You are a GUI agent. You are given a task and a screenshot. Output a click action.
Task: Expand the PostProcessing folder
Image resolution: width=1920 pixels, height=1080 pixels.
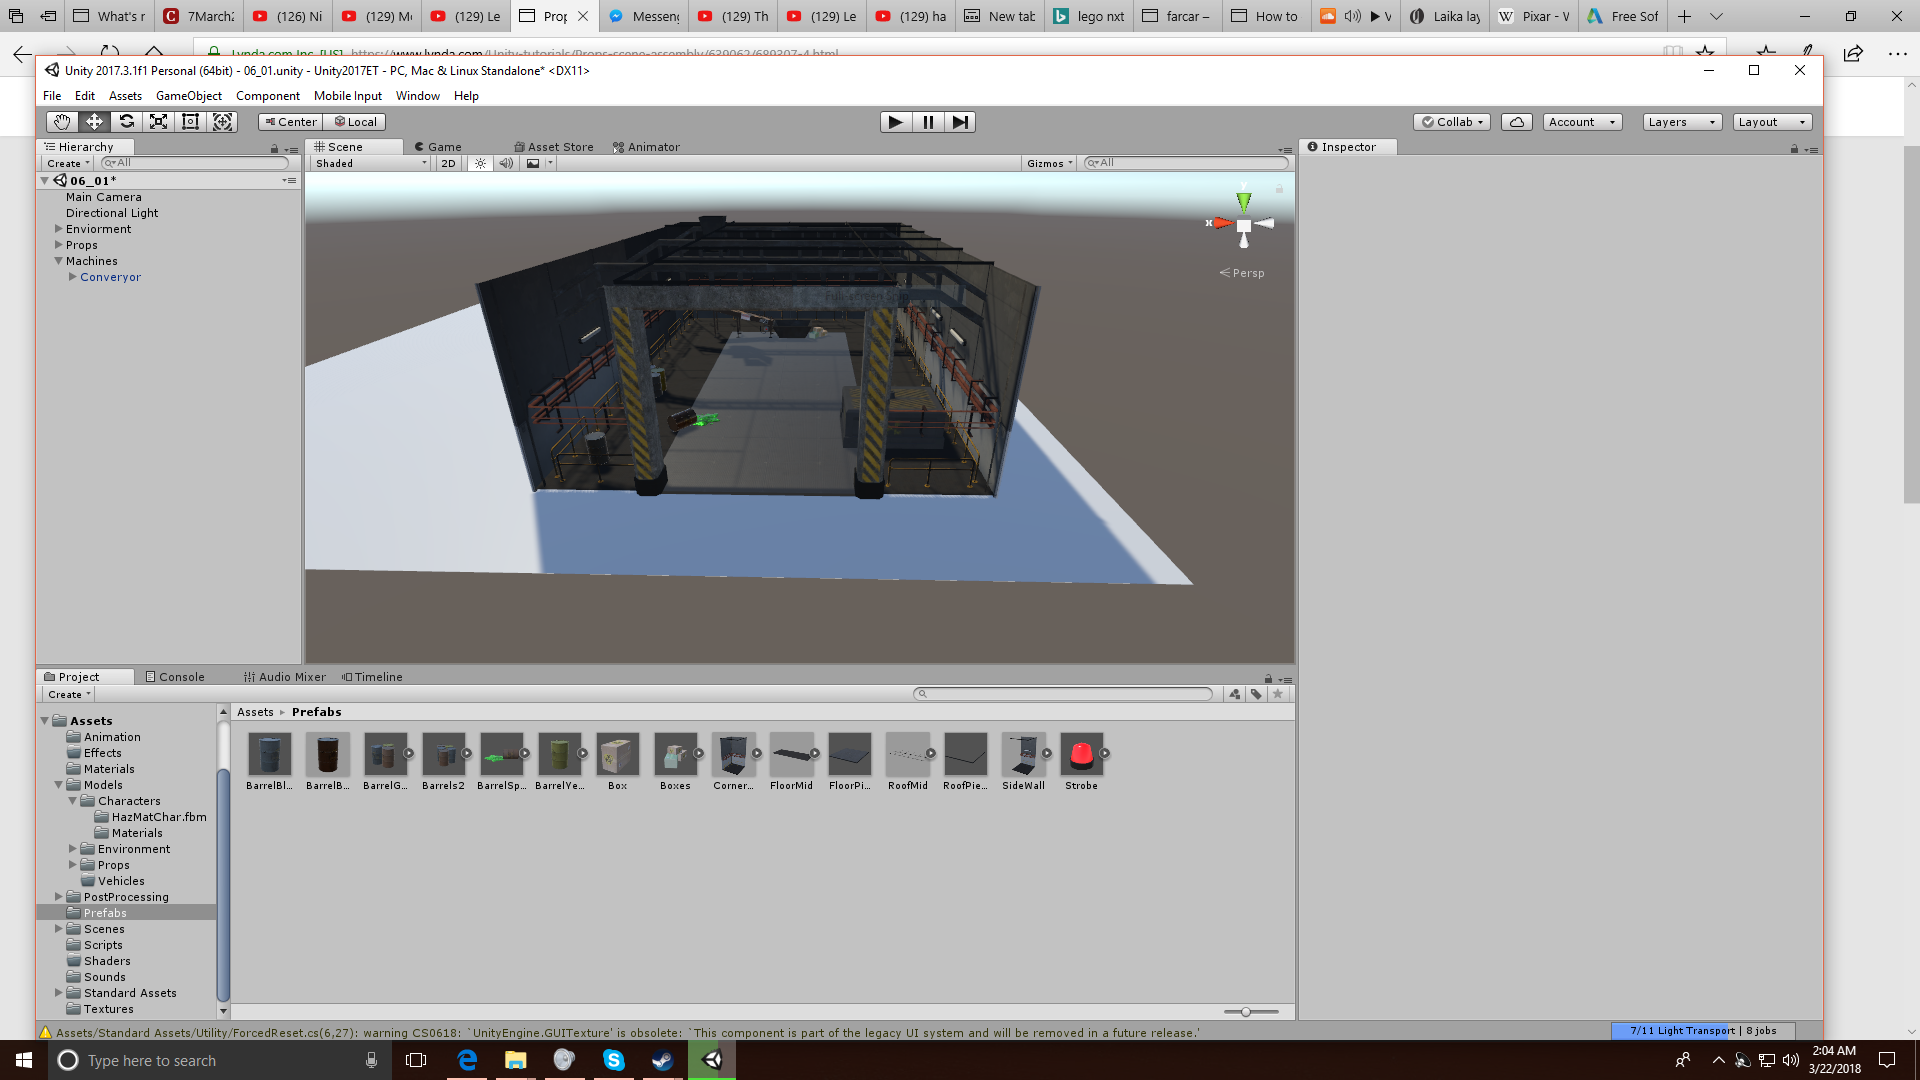click(x=58, y=897)
